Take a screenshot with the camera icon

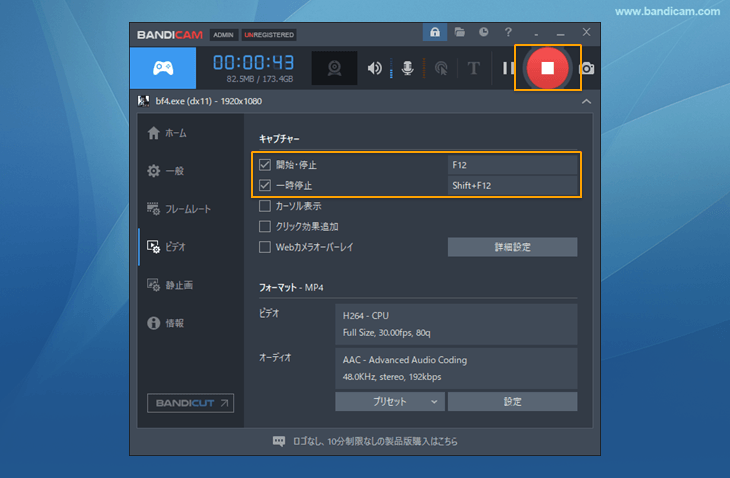click(588, 69)
